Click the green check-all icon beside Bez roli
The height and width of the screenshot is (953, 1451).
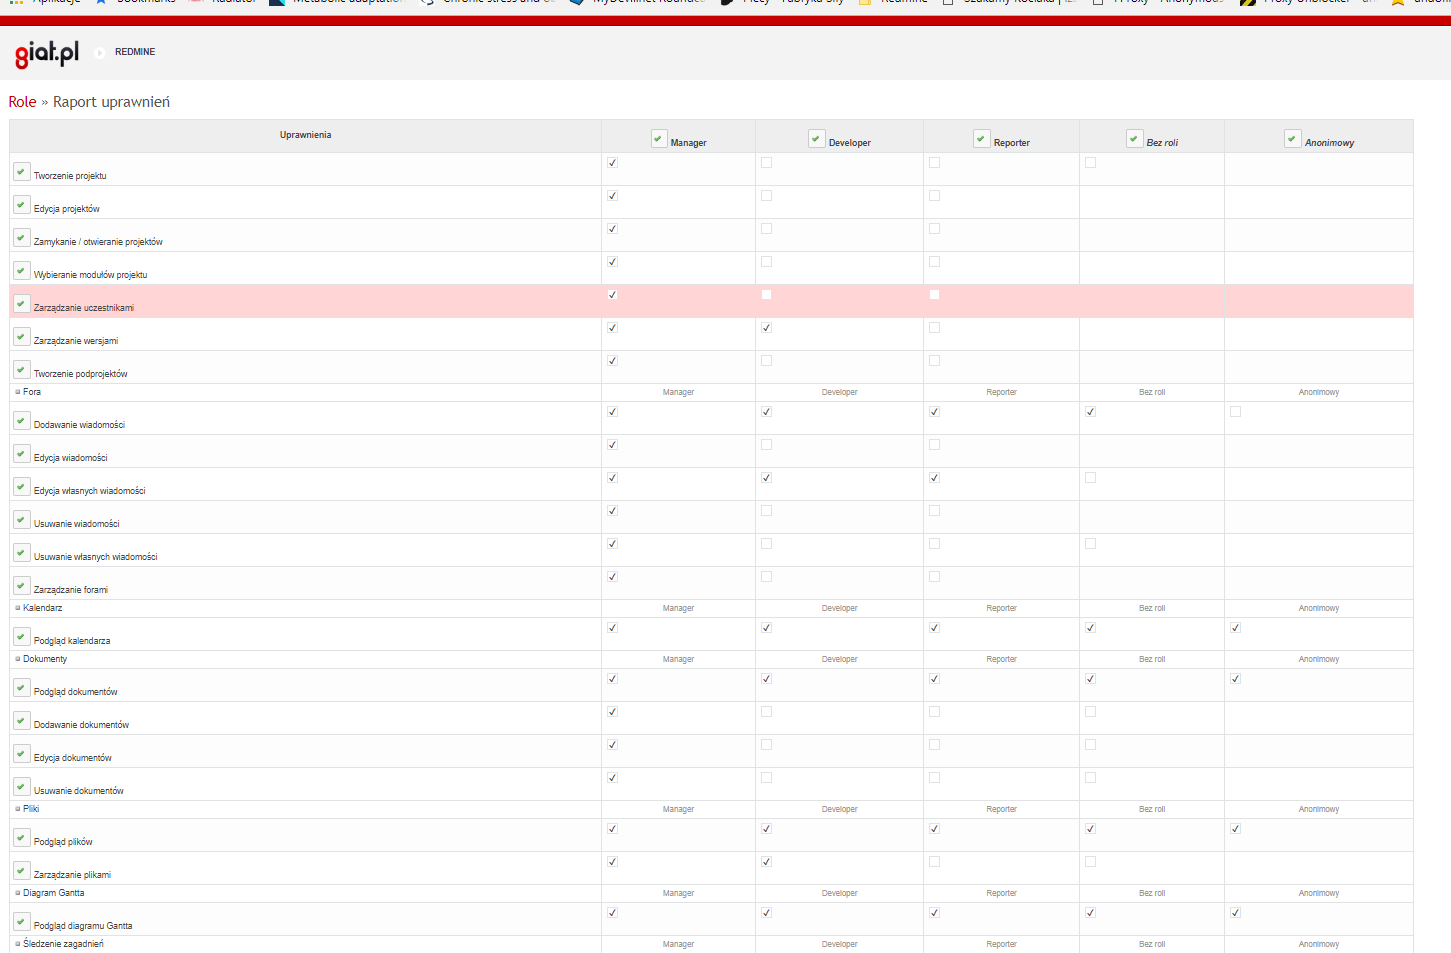tap(1135, 139)
